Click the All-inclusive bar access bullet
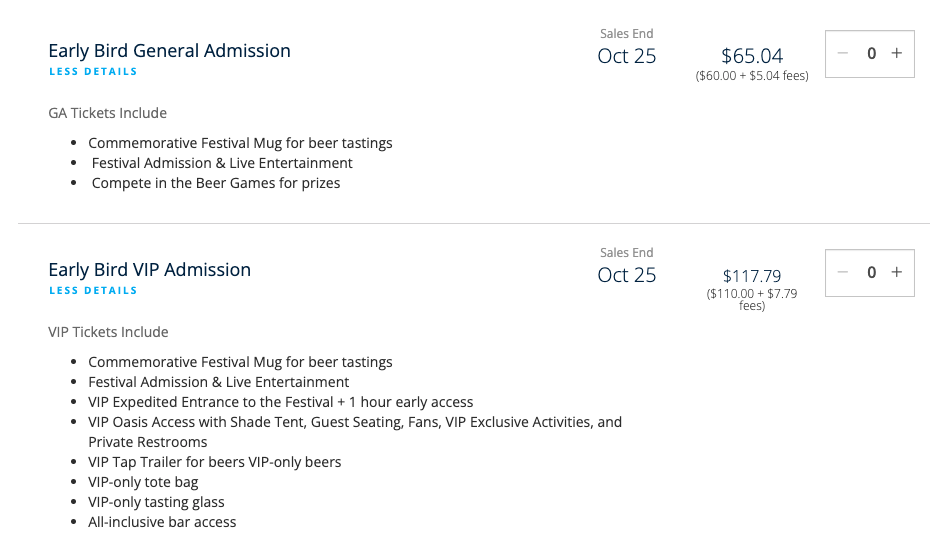This screenshot has height=559, width=948. point(162,522)
